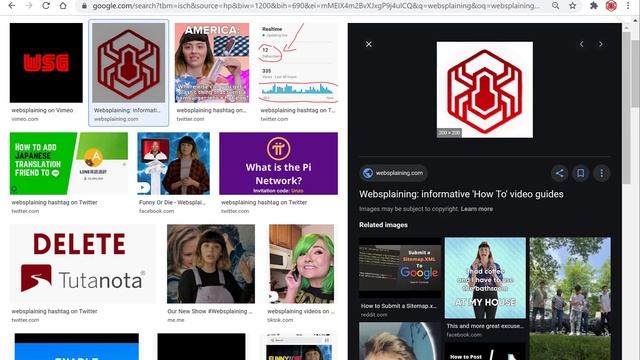
Task: Save image to collection bookmark icon
Action: [580, 173]
